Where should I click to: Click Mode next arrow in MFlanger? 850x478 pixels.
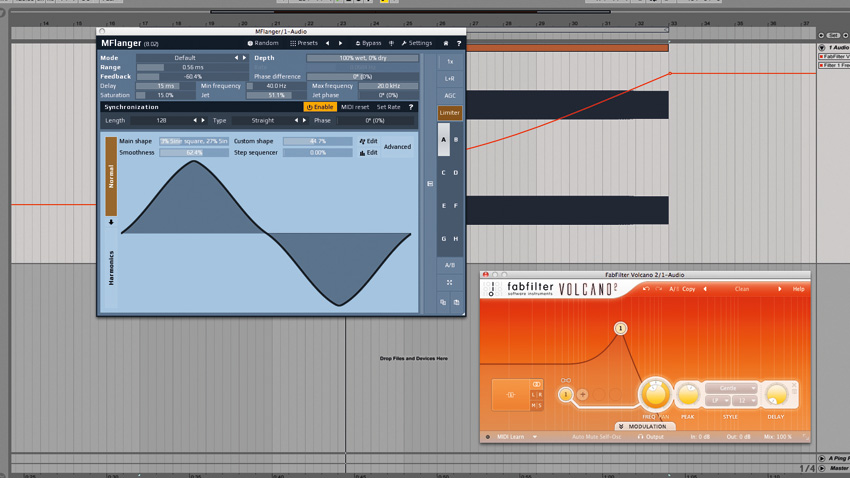pyautogui.click(x=244, y=57)
